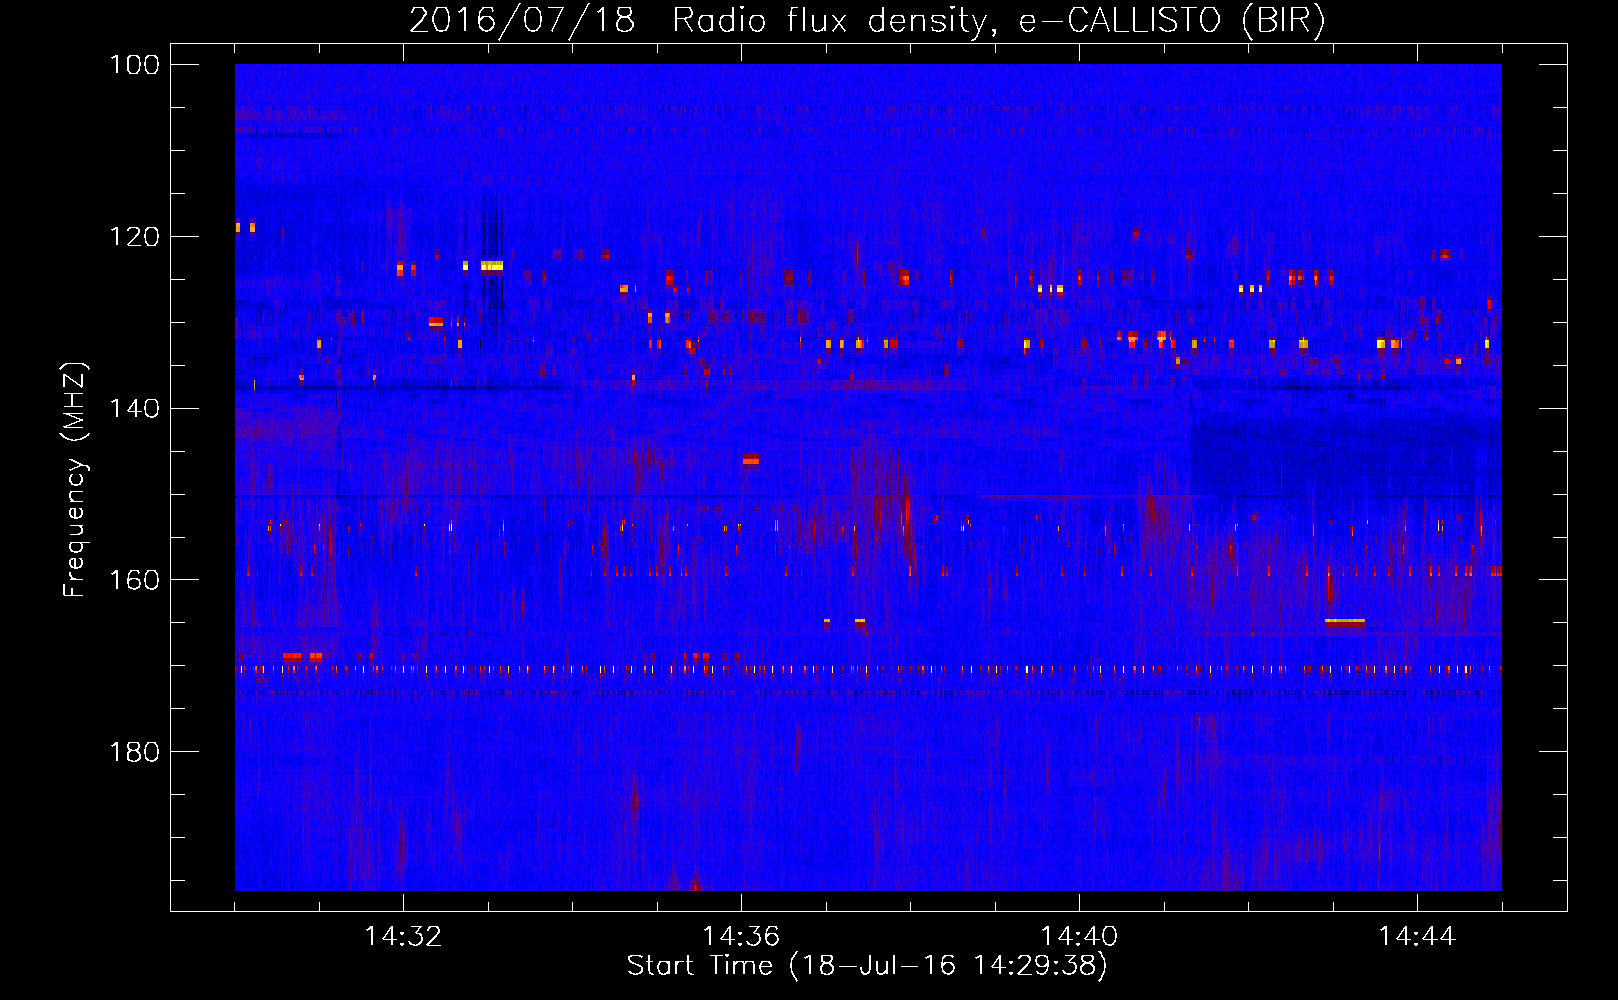
Task: Click the 14:36 time tick label
Action: [x=741, y=937]
